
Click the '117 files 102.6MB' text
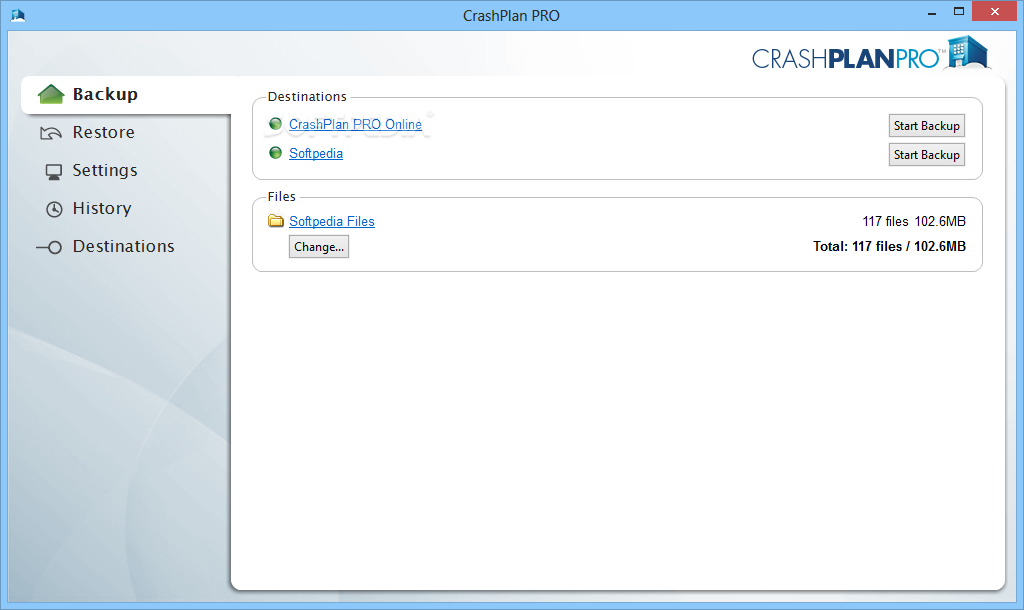tap(914, 221)
